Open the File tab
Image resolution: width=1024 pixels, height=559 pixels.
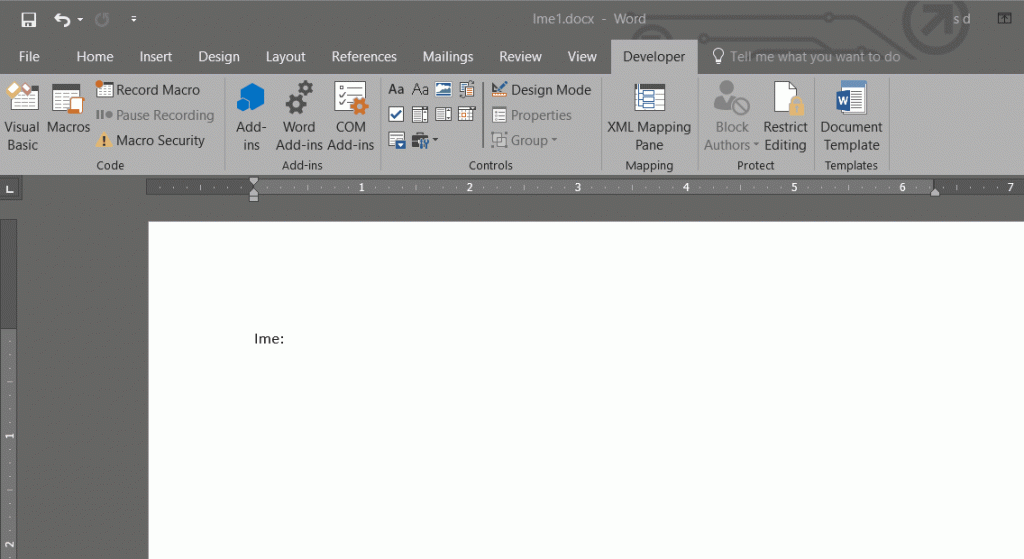pyautogui.click(x=29, y=57)
